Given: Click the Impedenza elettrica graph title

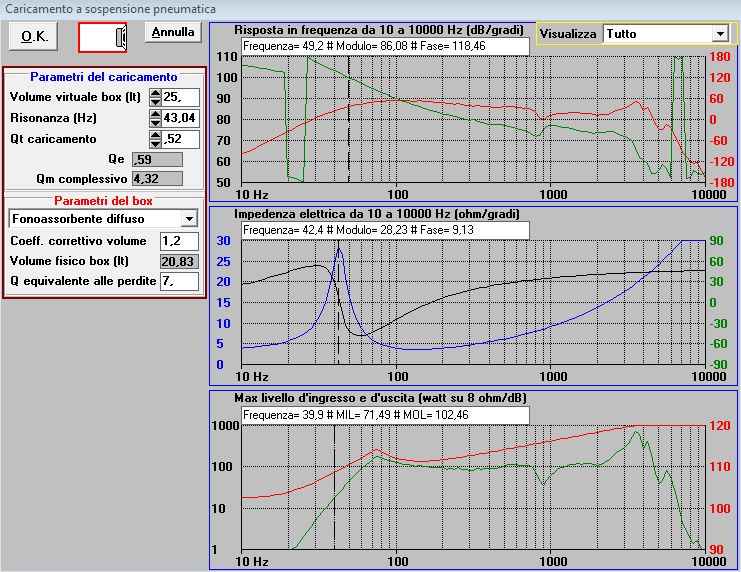Looking at the screenshot, I should coord(377,214).
